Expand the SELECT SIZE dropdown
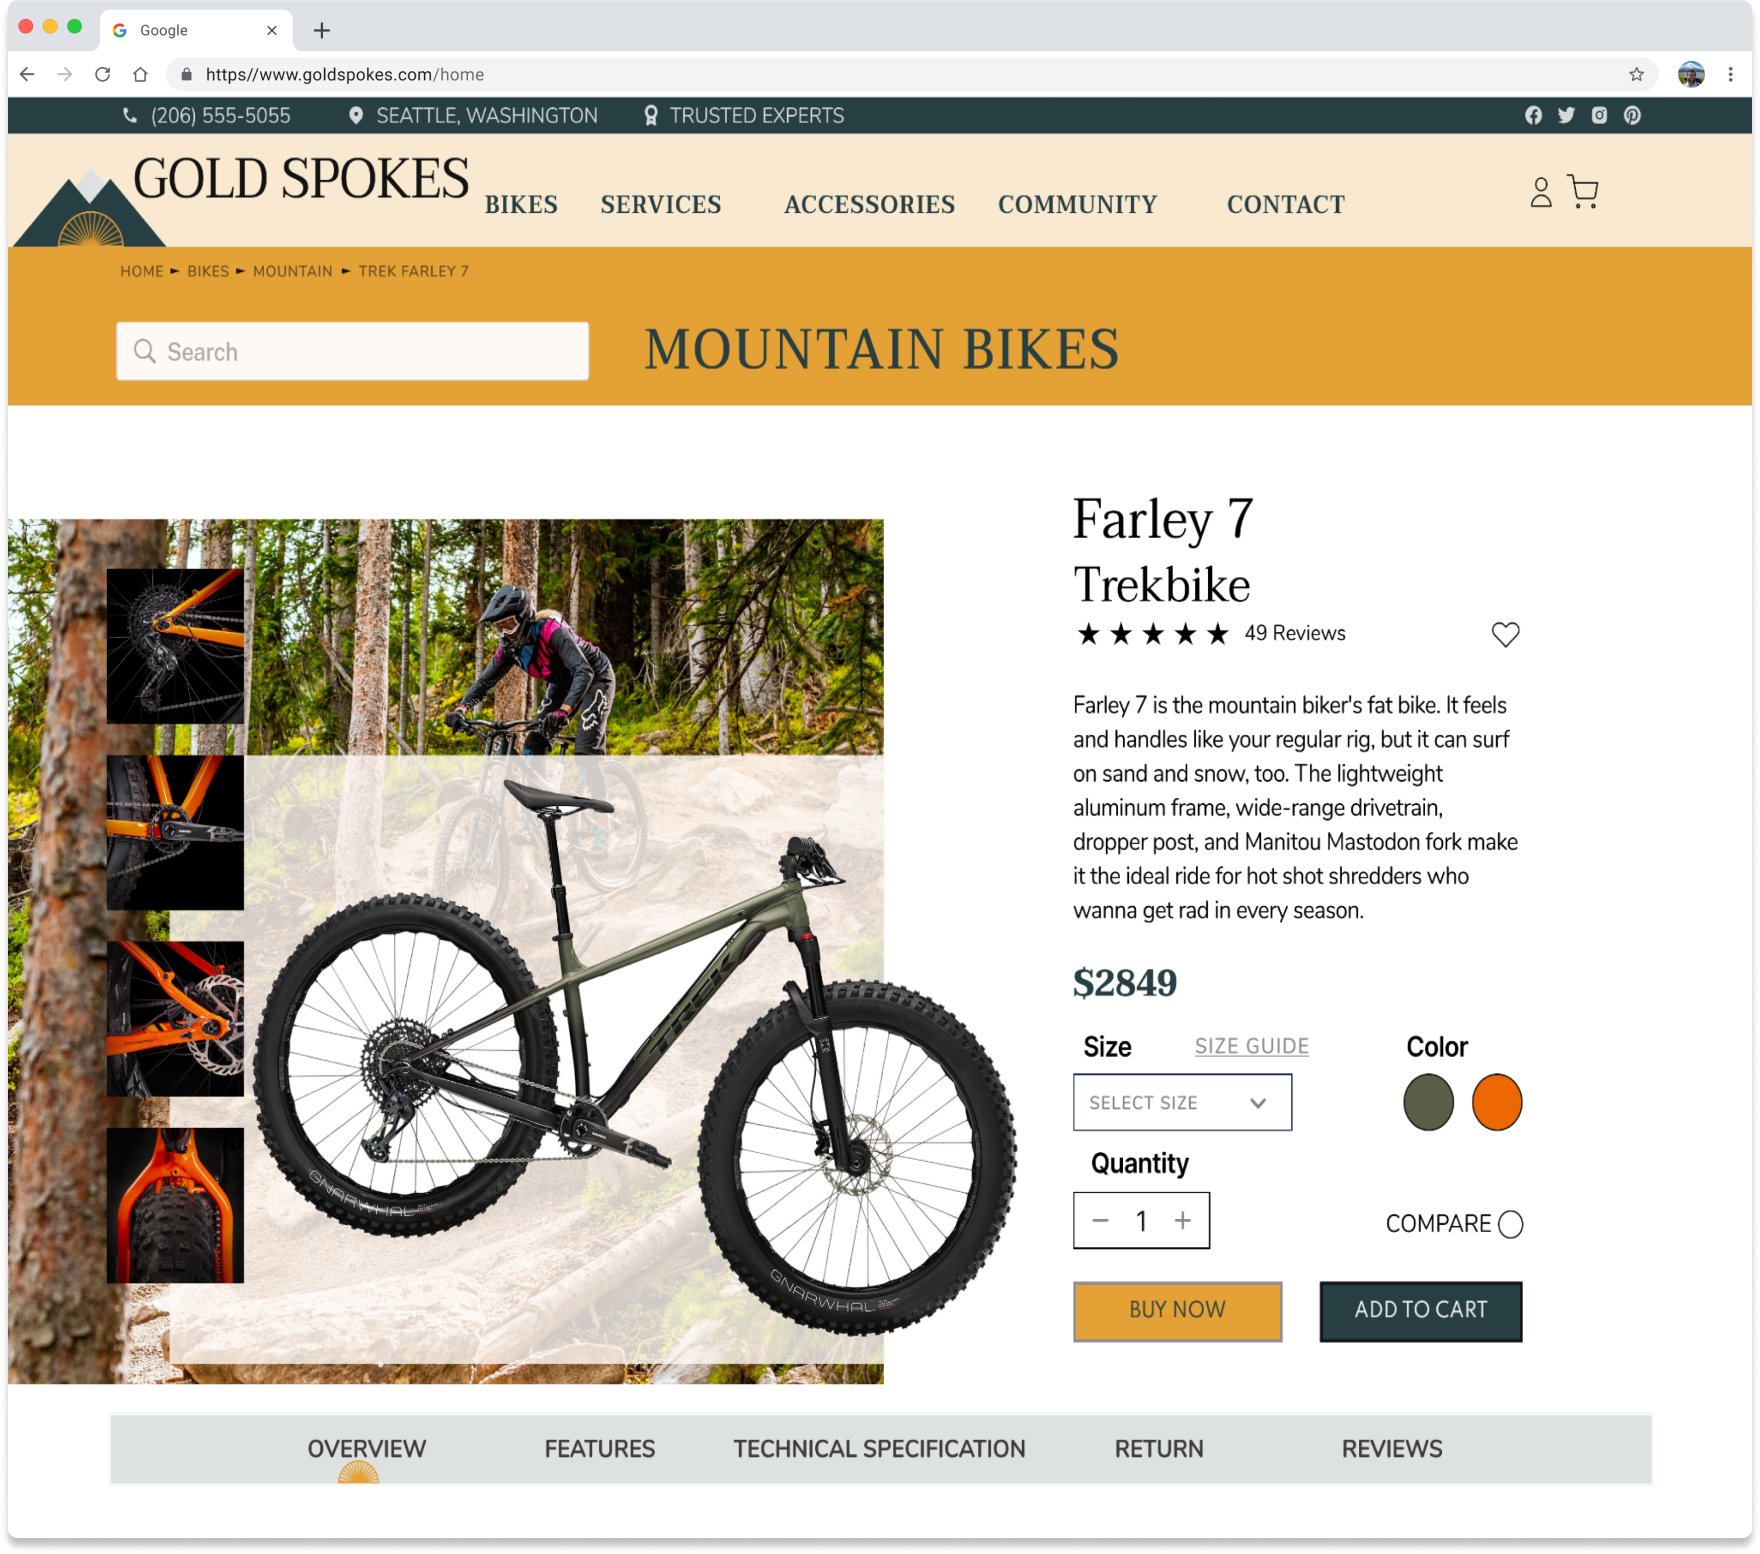 tap(1182, 1102)
